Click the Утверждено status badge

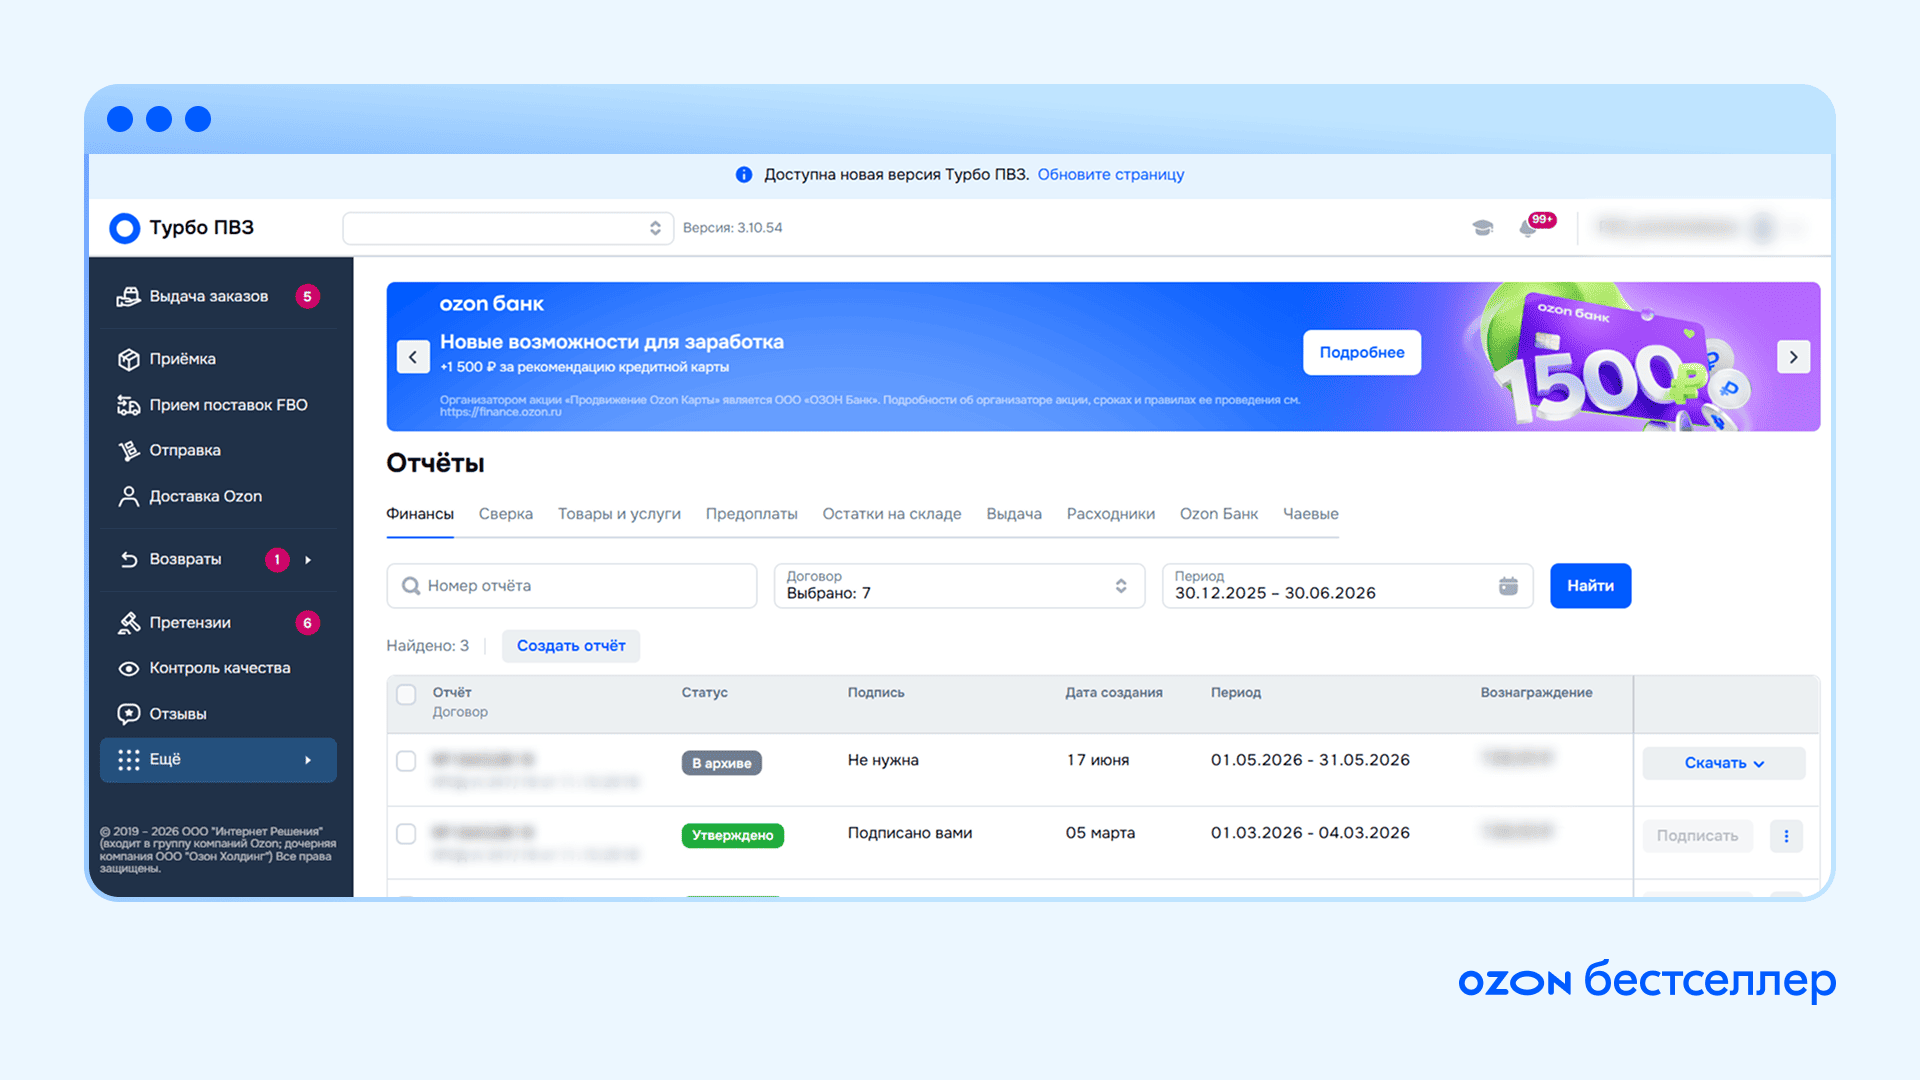pos(733,836)
